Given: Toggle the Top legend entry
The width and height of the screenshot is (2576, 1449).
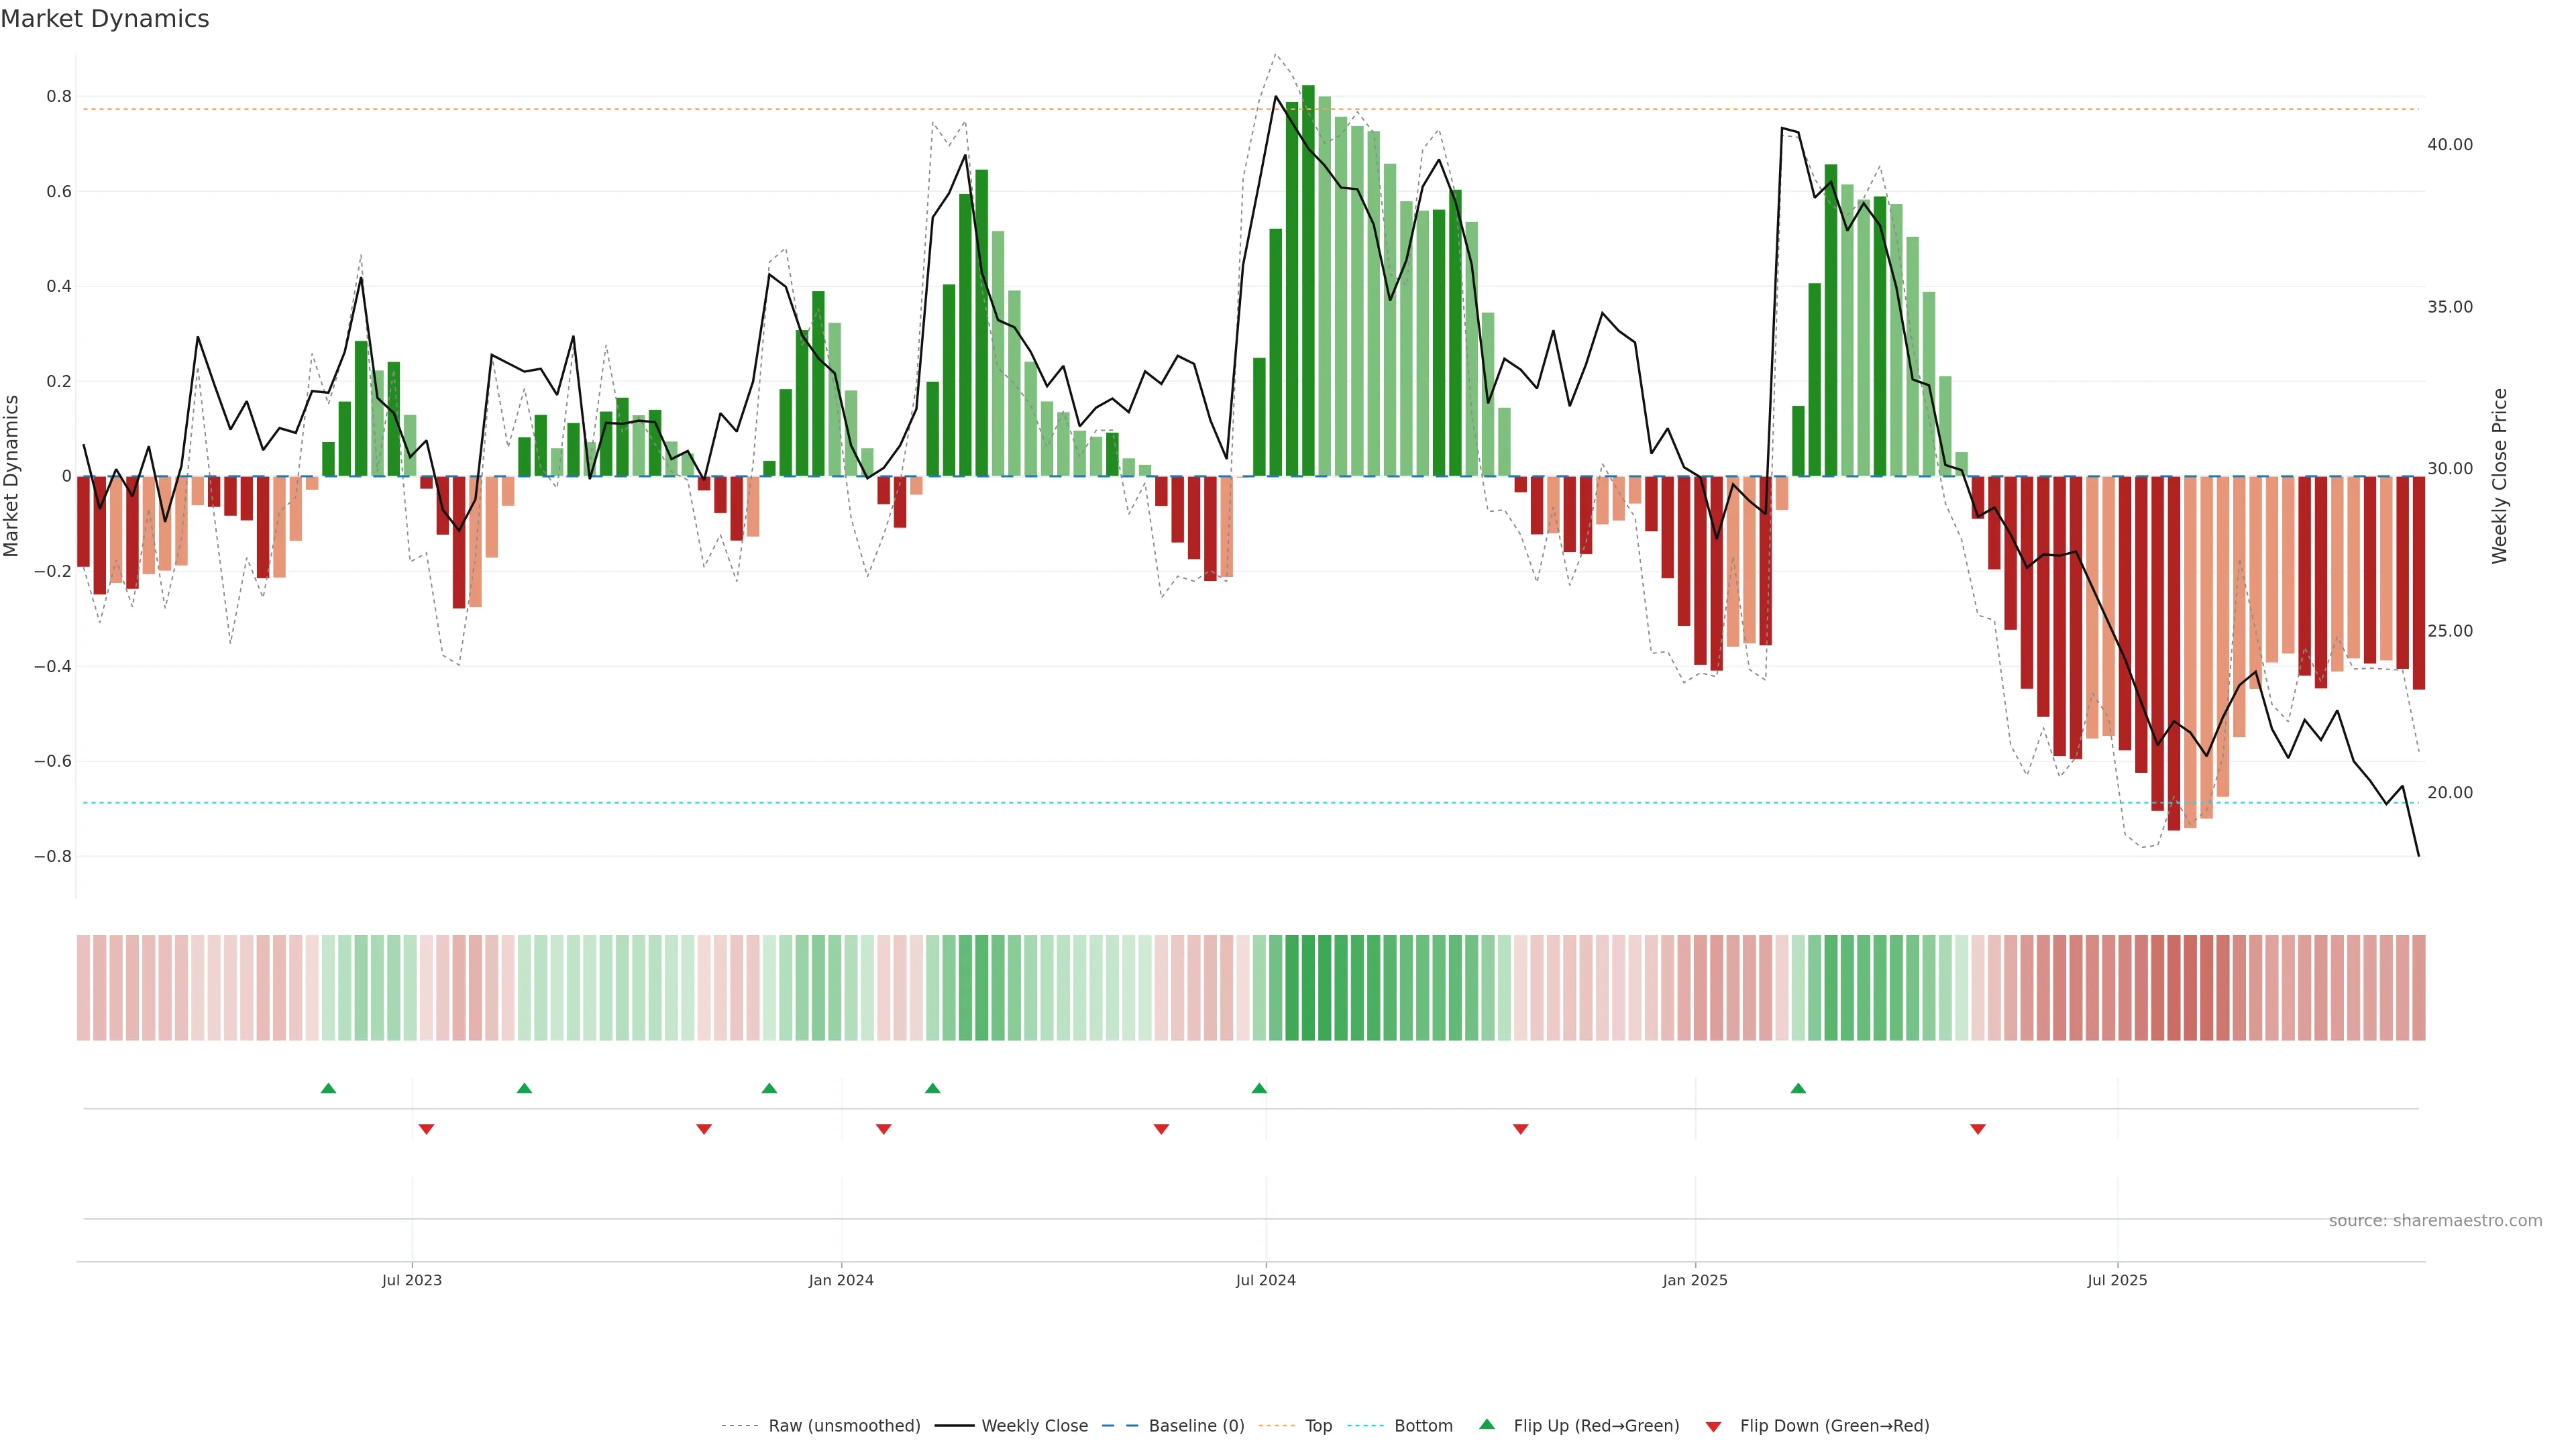Looking at the screenshot, I should tap(1318, 1426).
